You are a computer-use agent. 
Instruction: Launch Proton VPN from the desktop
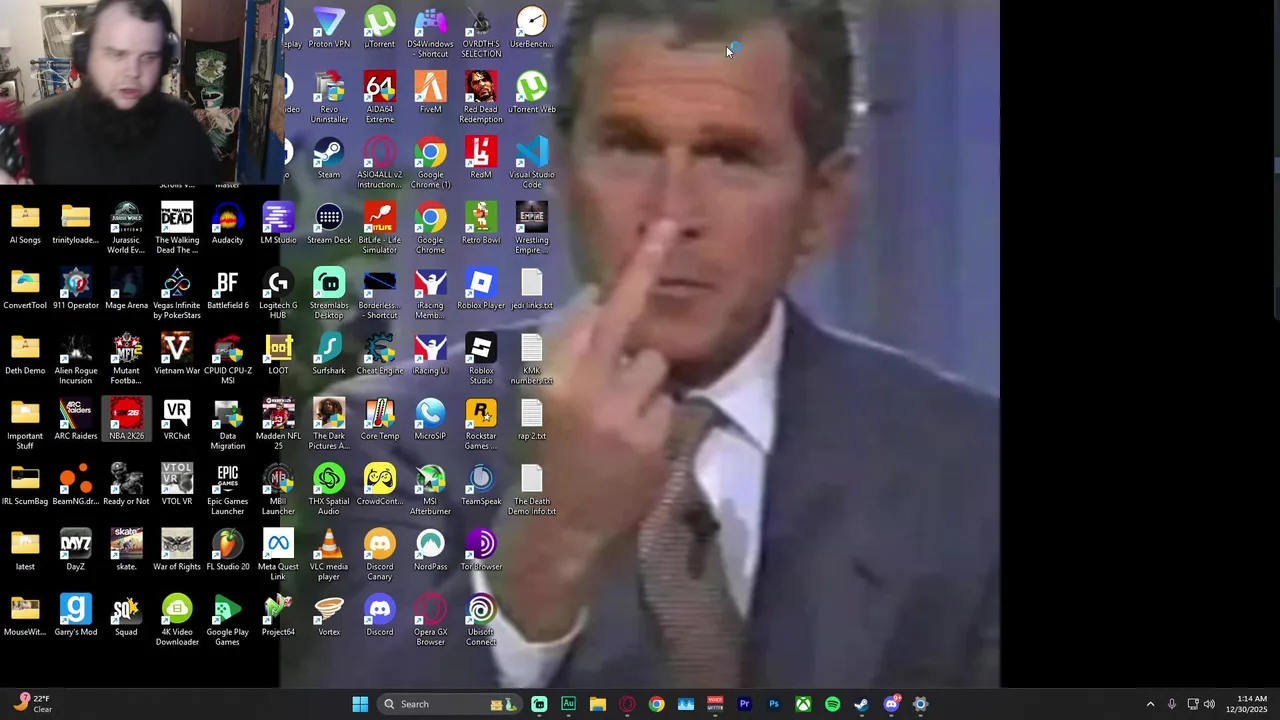pyautogui.click(x=329, y=28)
